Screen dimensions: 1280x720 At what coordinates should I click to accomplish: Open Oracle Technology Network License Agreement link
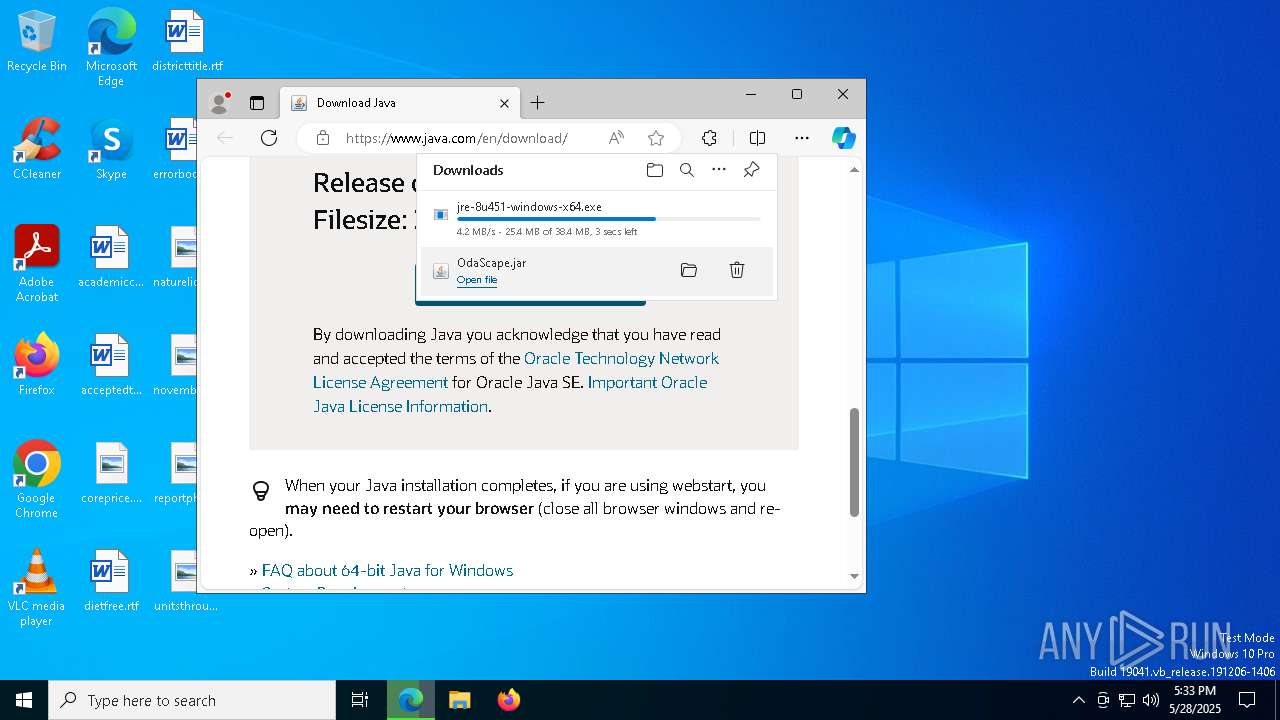(x=516, y=370)
